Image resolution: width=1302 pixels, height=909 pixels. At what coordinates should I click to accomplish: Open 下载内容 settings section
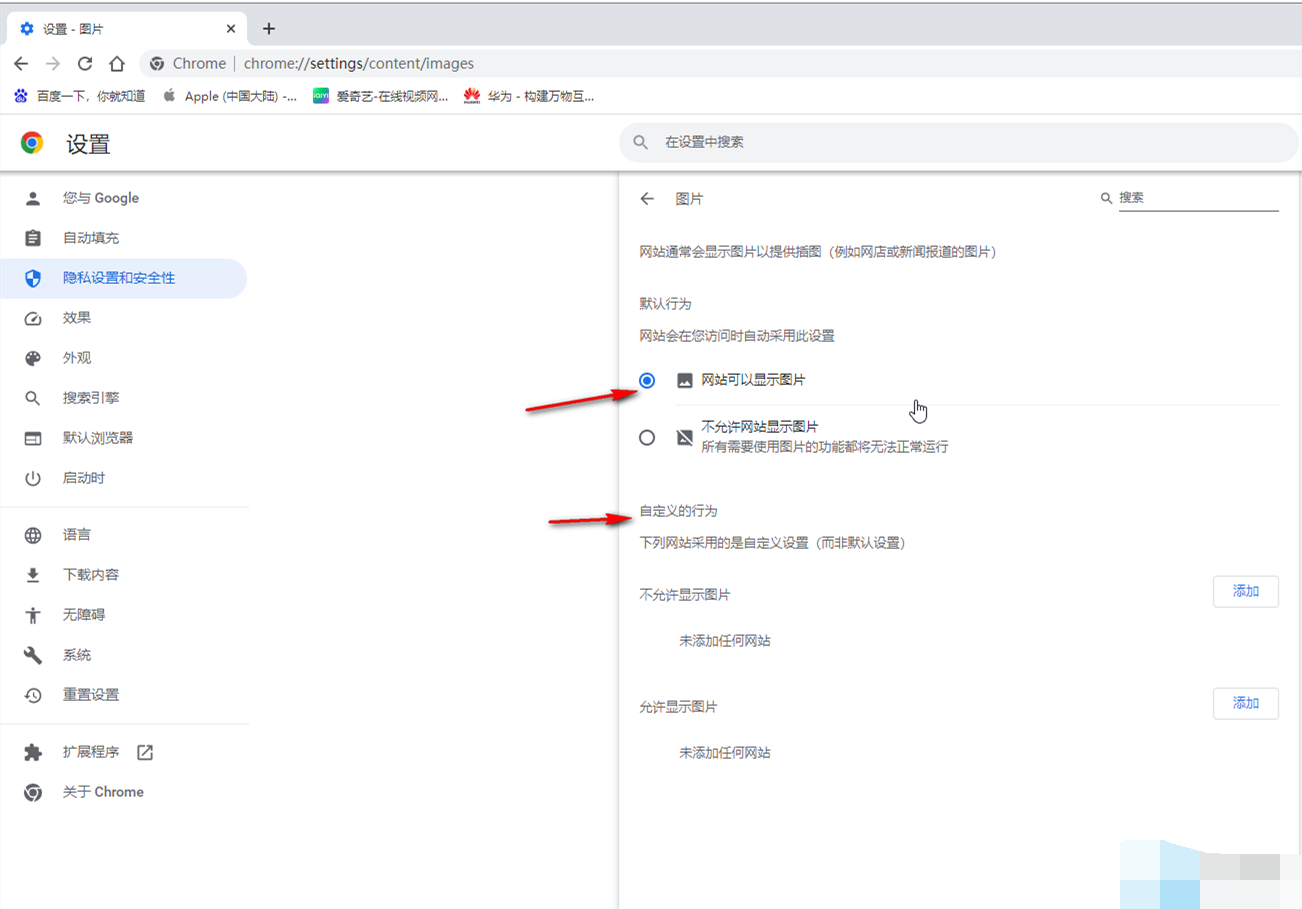tap(91, 575)
